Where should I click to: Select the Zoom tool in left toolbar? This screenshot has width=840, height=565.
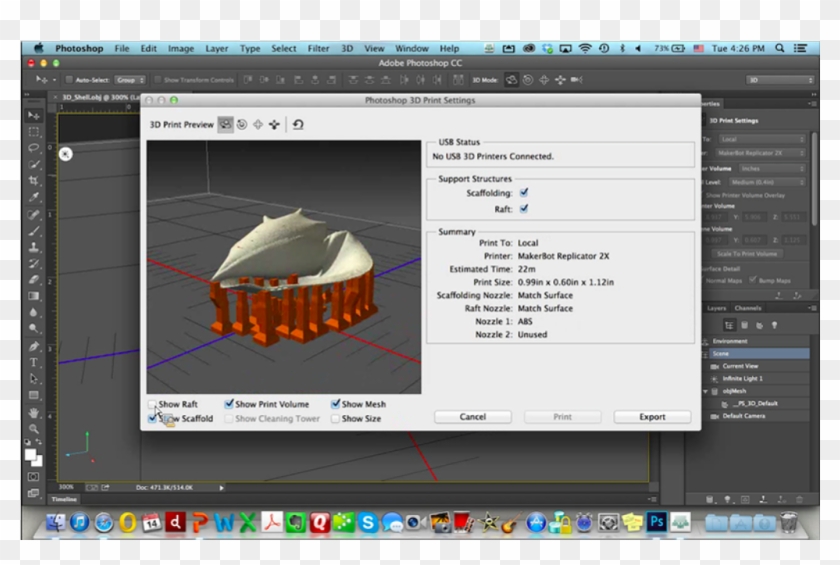(34, 429)
